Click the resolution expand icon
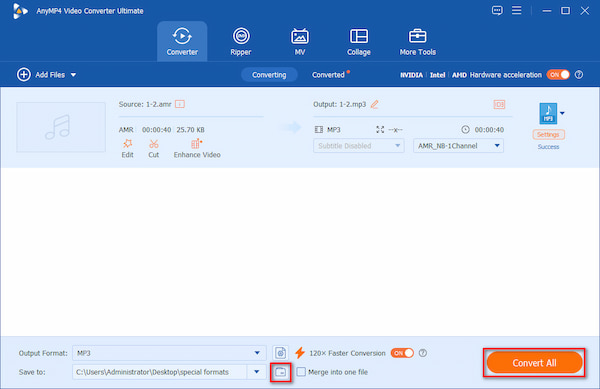600x389 pixels. pos(380,130)
